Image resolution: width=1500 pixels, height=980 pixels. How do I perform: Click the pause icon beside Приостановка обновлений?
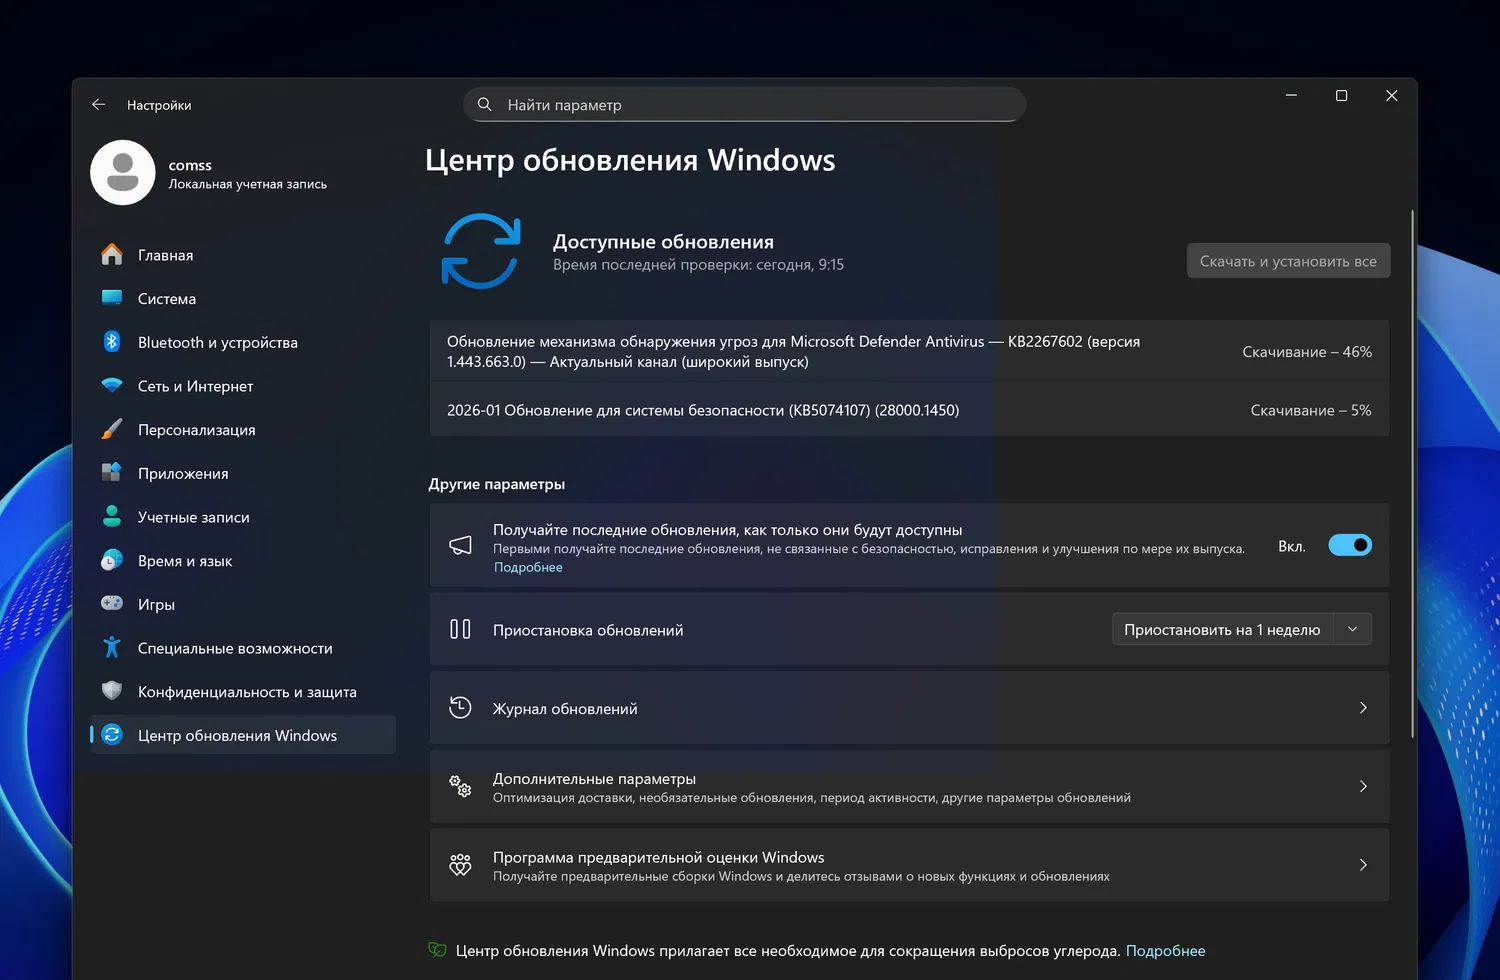(x=460, y=629)
